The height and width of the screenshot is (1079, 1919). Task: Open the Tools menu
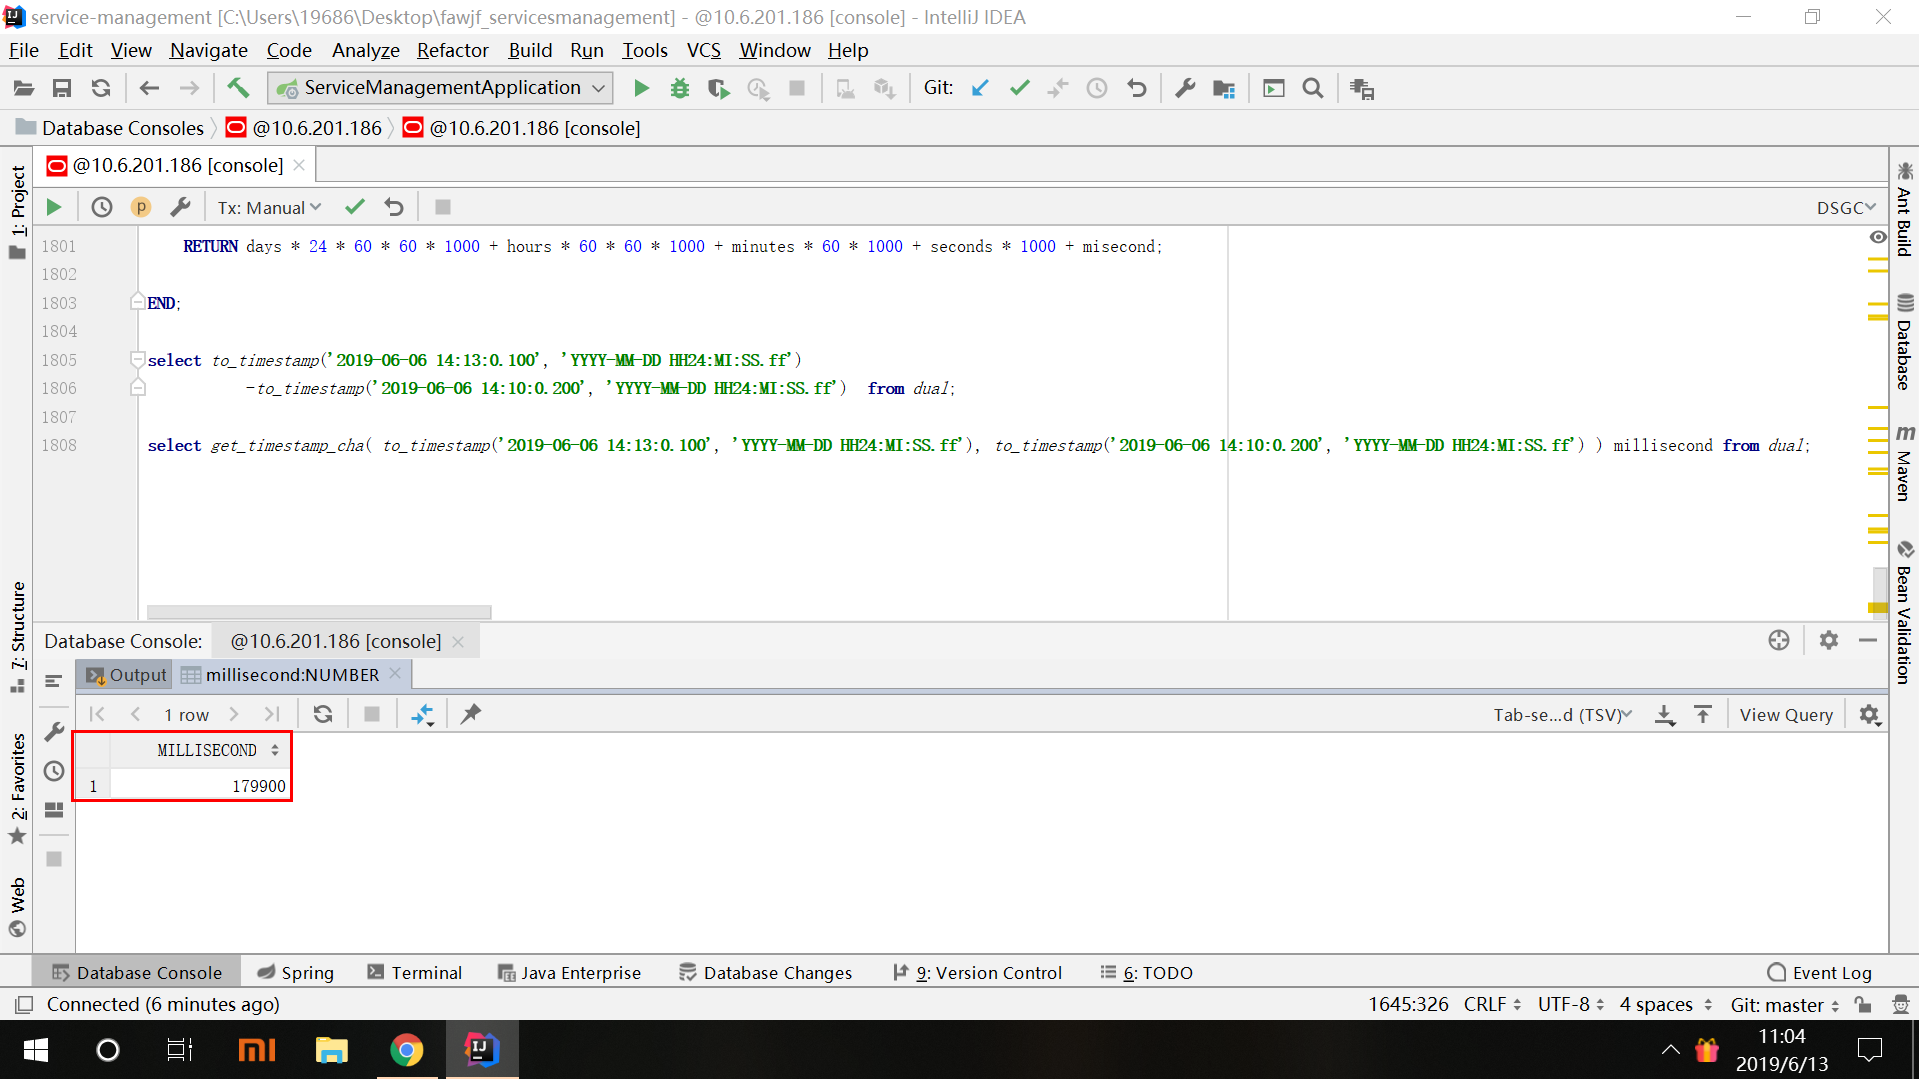pyautogui.click(x=644, y=50)
